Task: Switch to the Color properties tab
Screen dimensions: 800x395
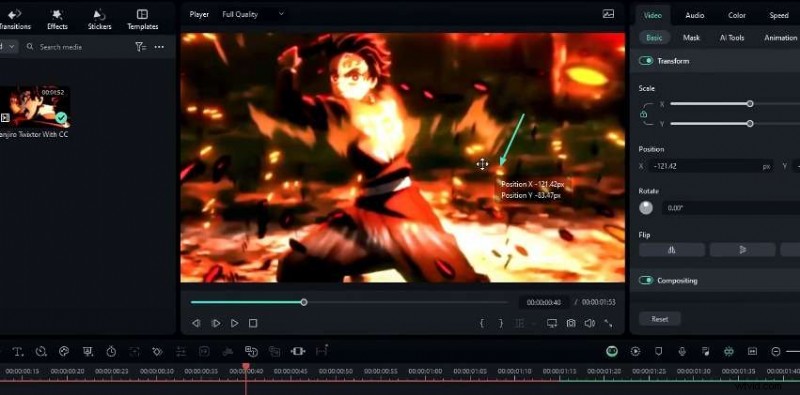Action: point(737,15)
